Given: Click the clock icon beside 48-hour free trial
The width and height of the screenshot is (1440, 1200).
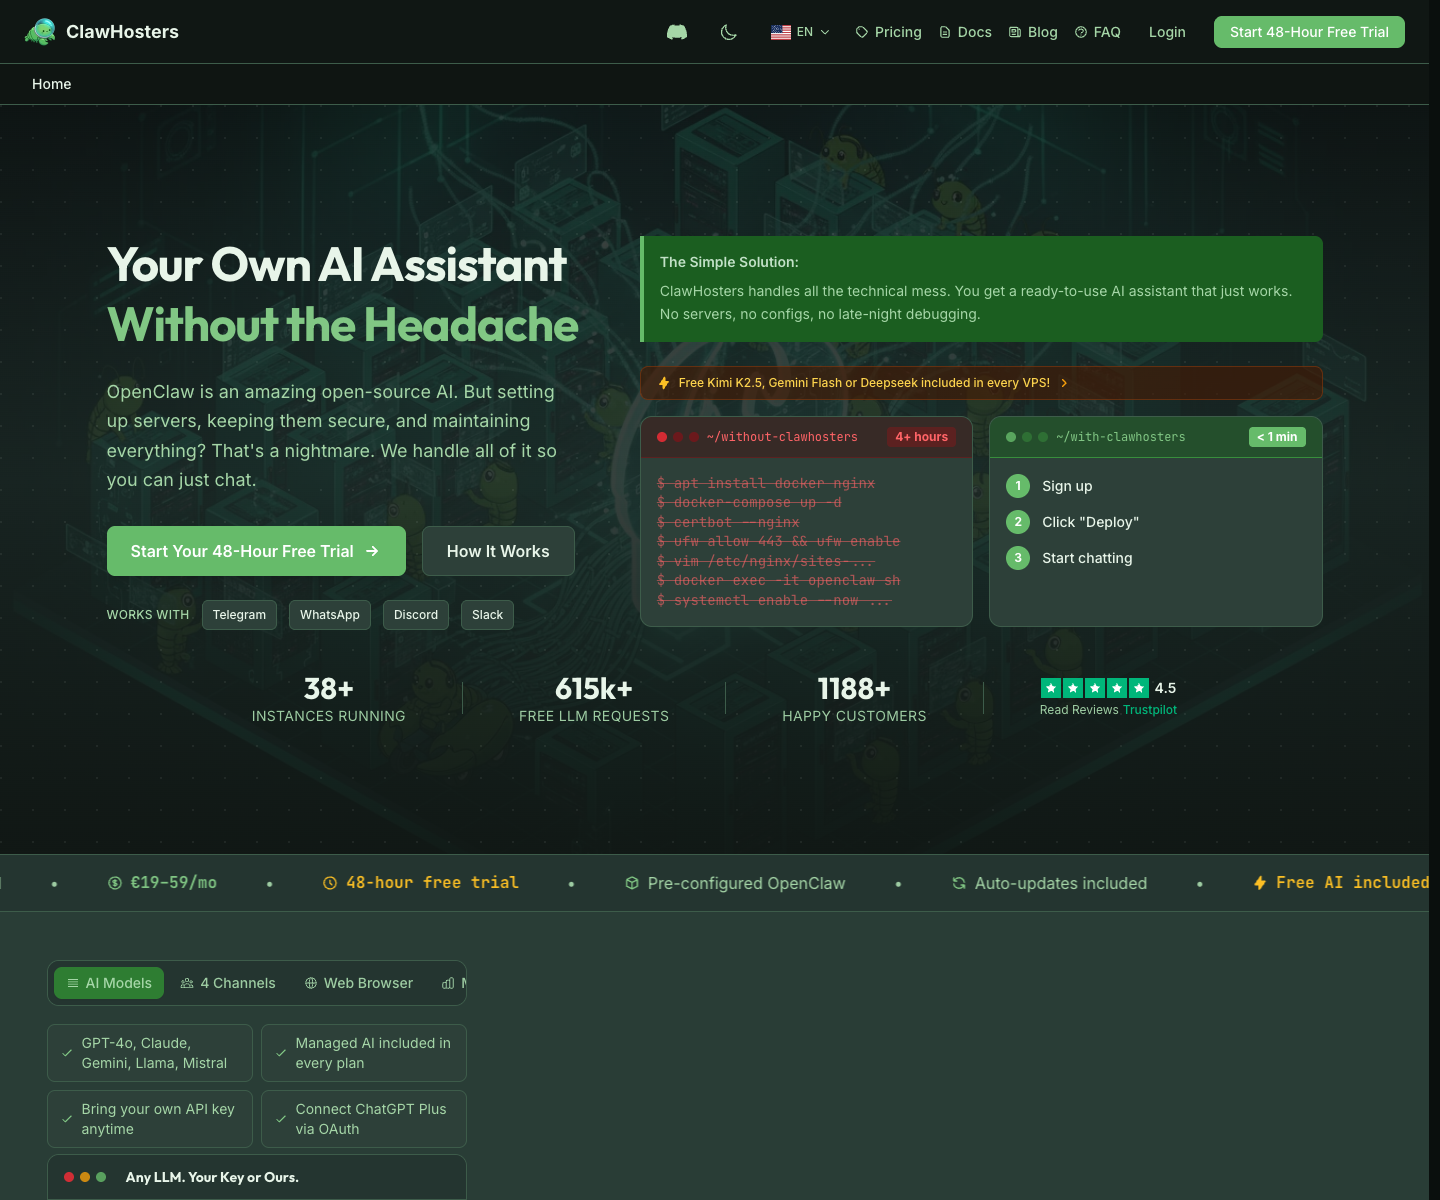Looking at the screenshot, I should [x=330, y=883].
